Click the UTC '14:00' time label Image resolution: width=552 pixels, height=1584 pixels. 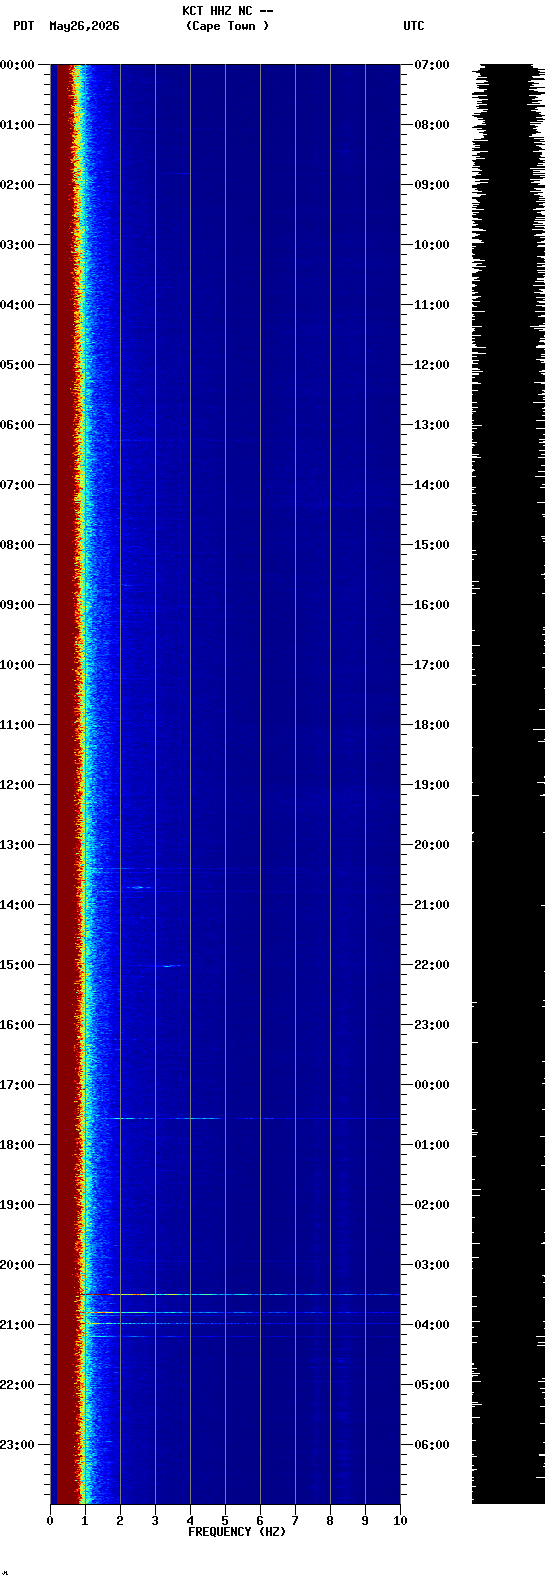click(x=432, y=485)
